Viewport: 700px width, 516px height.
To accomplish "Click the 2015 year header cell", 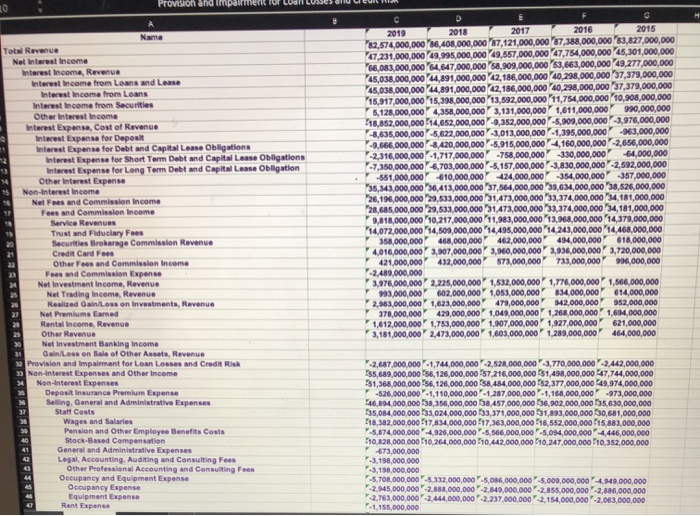I will coord(646,29).
